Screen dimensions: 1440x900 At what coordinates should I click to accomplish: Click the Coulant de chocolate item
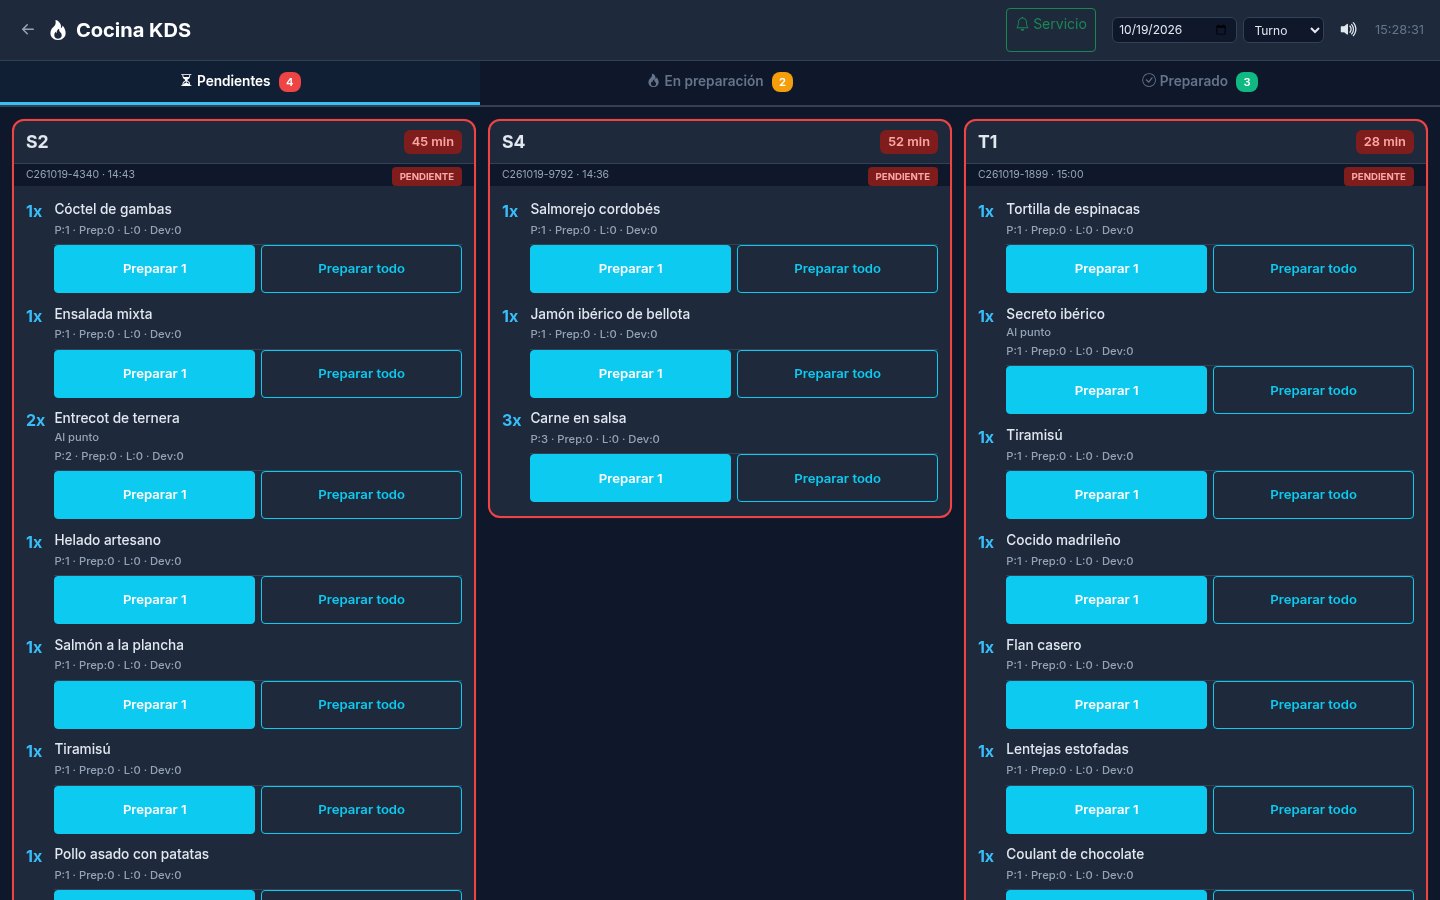coord(1075,854)
